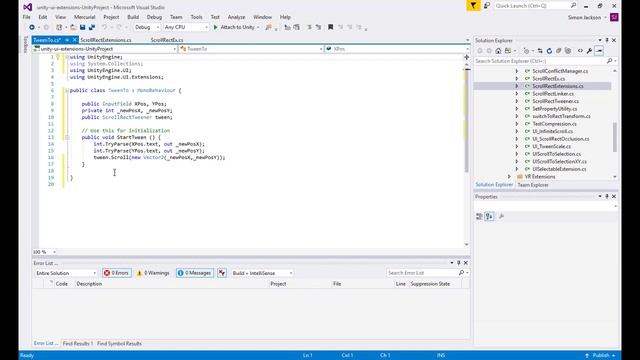Image resolution: width=640 pixels, height=360 pixels.
Task: Click the Description column header
Action: (89, 284)
